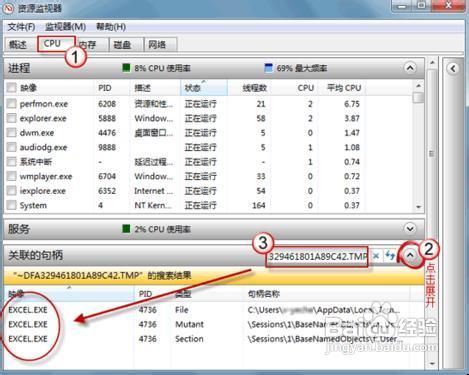The height and width of the screenshot is (375, 469).
Task: Tick the select-all checkbox beside 映像 header
Action: pyautogui.click(x=11, y=88)
